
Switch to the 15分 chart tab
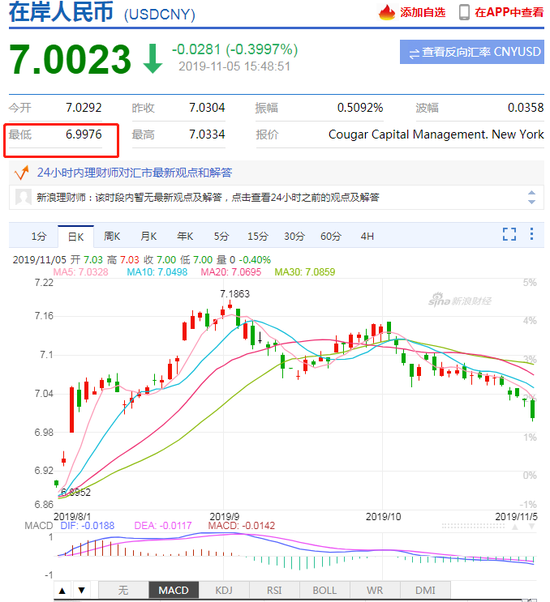pyautogui.click(x=258, y=236)
